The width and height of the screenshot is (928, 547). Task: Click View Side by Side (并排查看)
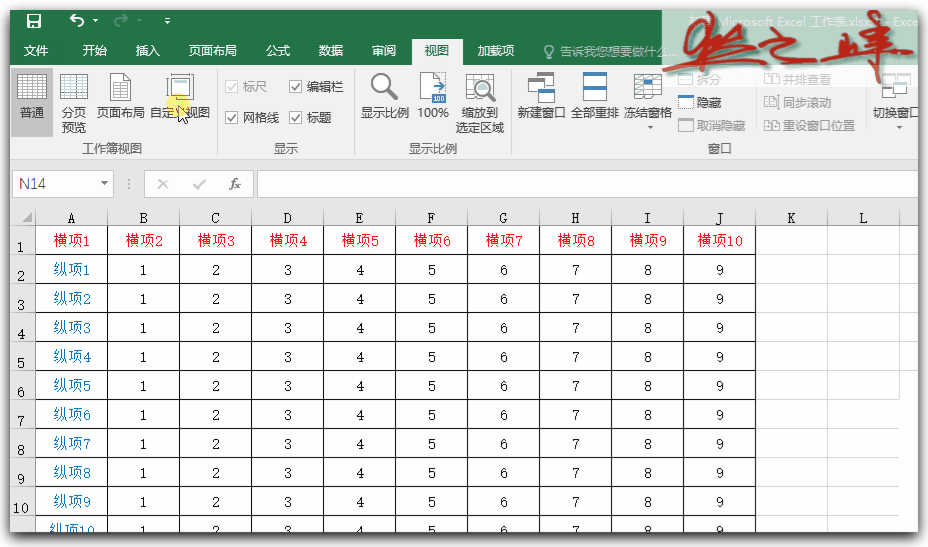tap(797, 79)
